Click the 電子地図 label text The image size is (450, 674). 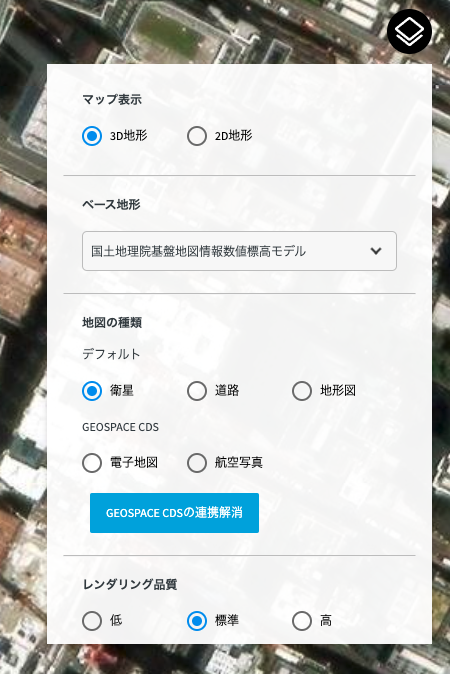(x=134, y=462)
